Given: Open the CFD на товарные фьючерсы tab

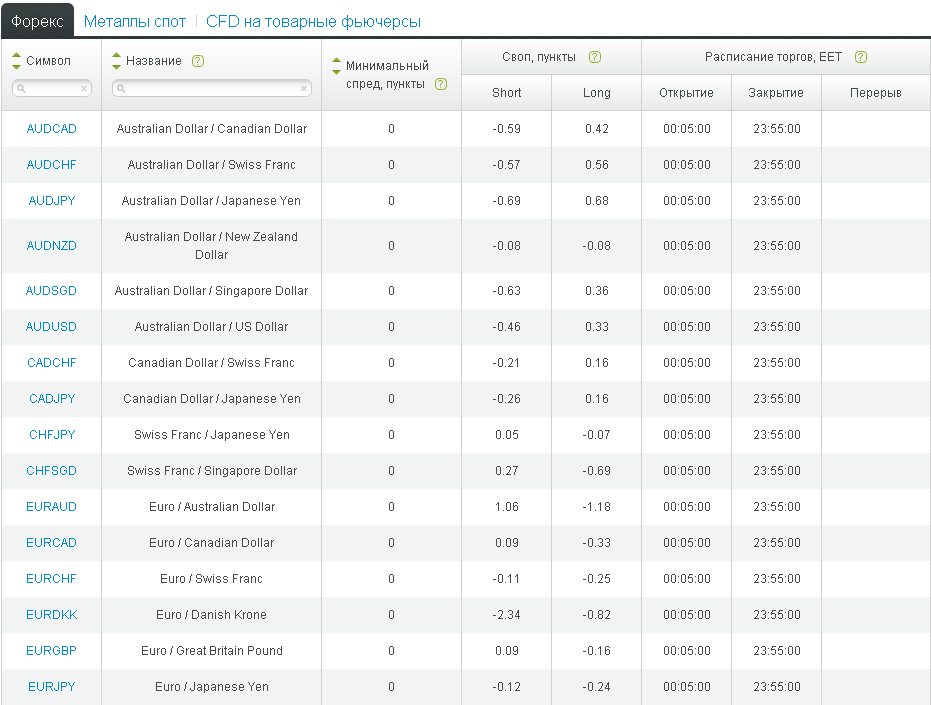Looking at the screenshot, I should 313,21.
